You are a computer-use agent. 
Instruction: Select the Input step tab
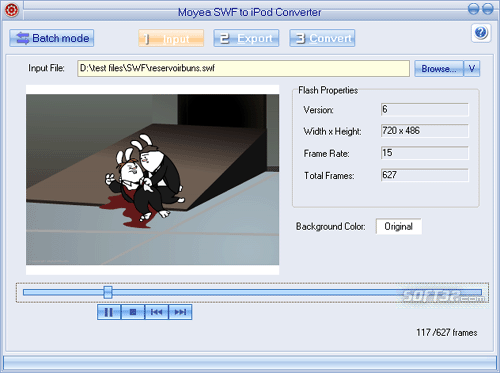coord(171,38)
